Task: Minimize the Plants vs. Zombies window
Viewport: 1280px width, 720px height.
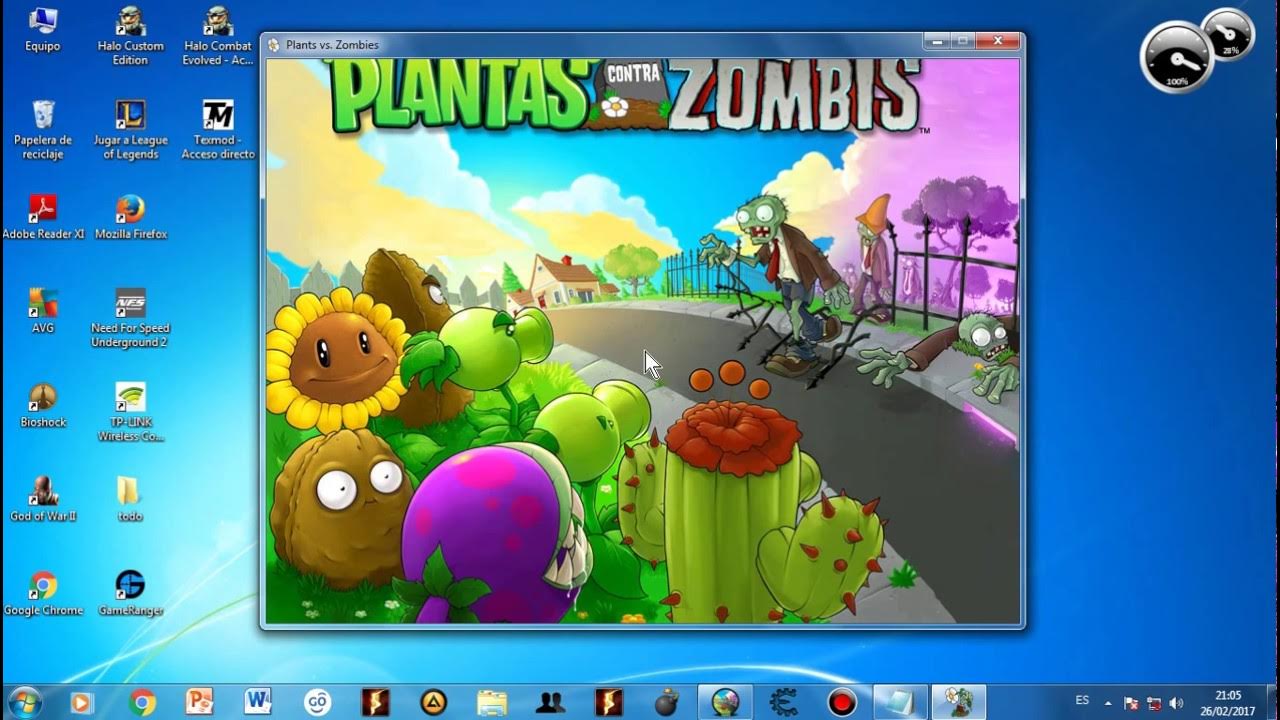Action: [936, 42]
